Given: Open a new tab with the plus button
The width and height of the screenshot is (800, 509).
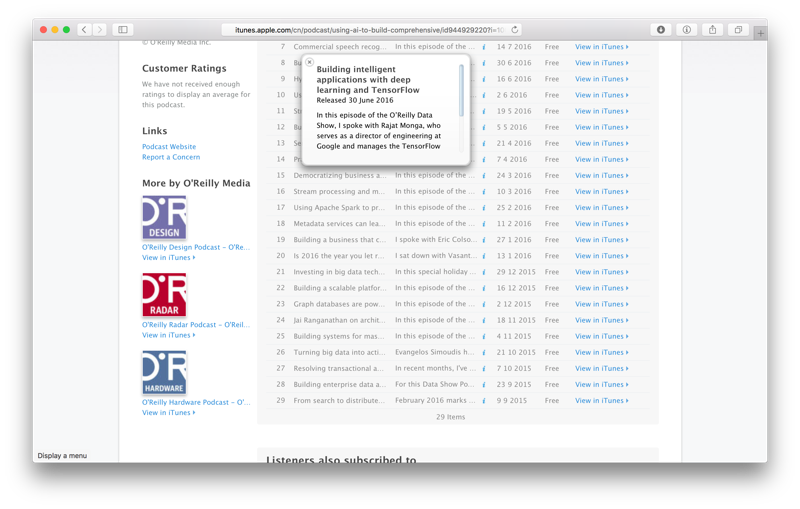Looking at the screenshot, I should [x=760, y=33].
